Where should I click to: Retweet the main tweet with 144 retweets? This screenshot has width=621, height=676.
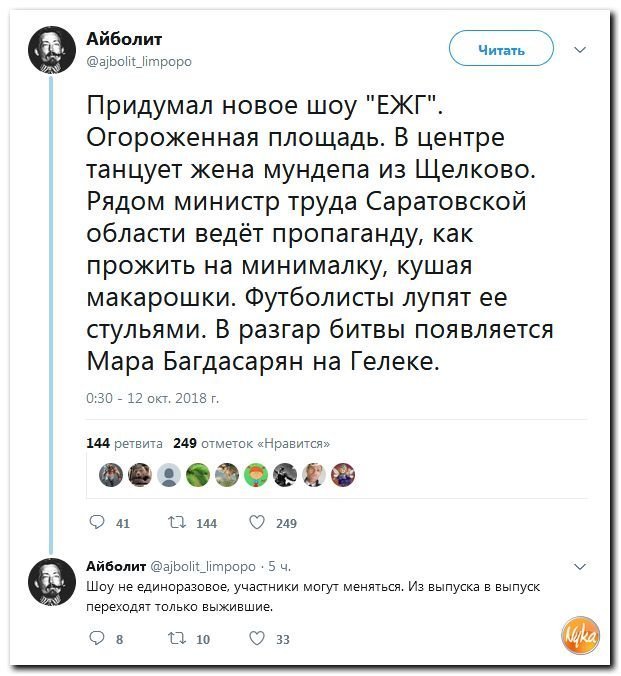(x=177, y=523)
